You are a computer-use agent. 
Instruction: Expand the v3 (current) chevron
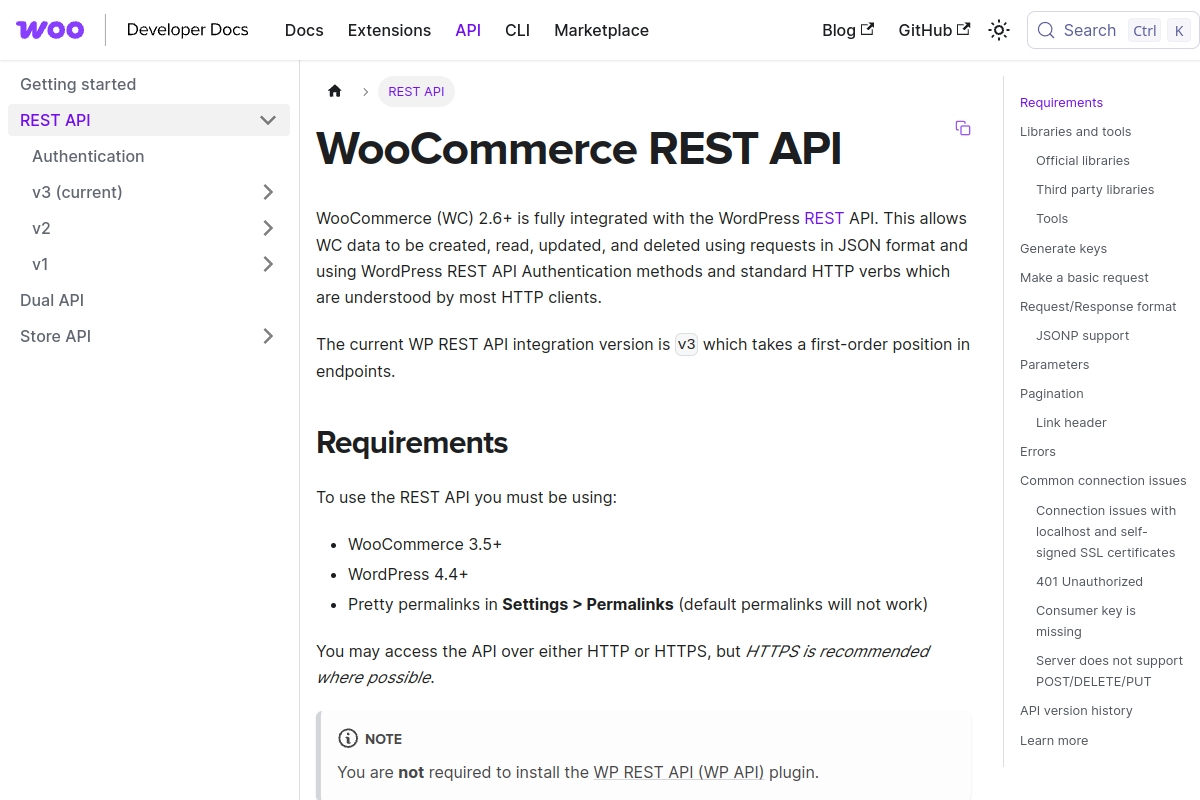click(x=268, y=192)
